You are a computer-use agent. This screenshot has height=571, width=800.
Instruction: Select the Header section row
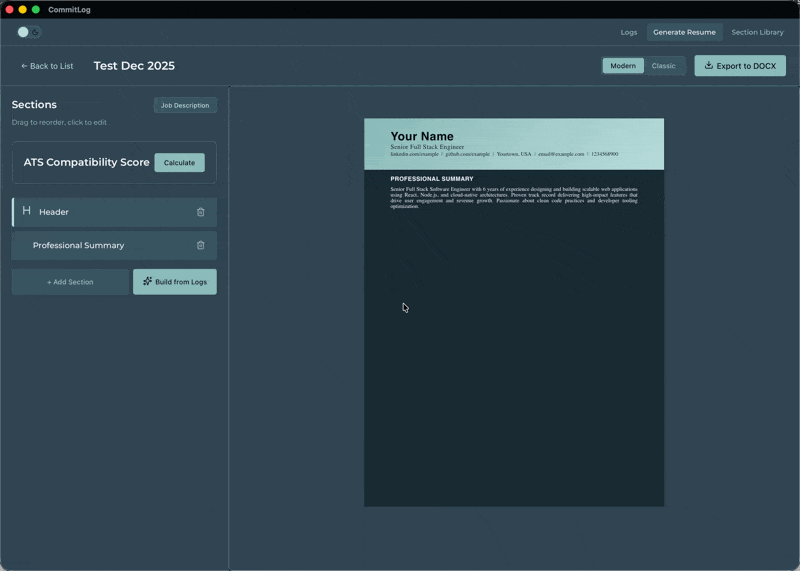coord(100,212)
